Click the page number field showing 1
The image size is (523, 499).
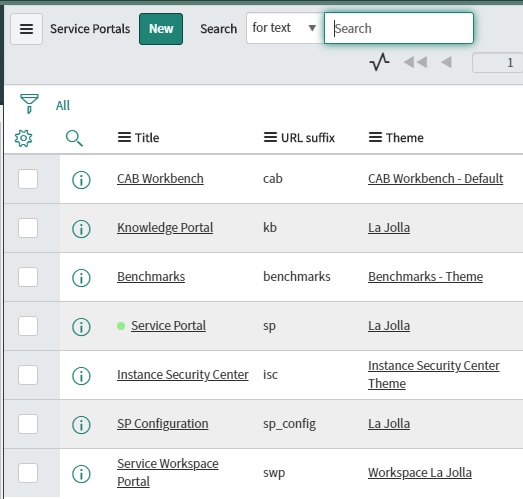tap(497, 62)
